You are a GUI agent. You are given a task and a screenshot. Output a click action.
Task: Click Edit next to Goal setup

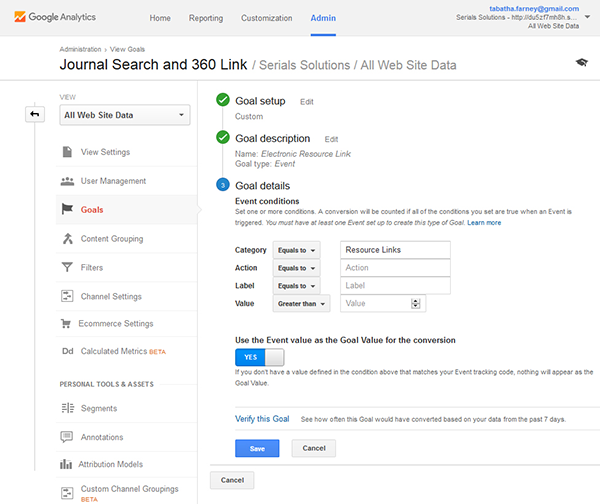point(307,102)
